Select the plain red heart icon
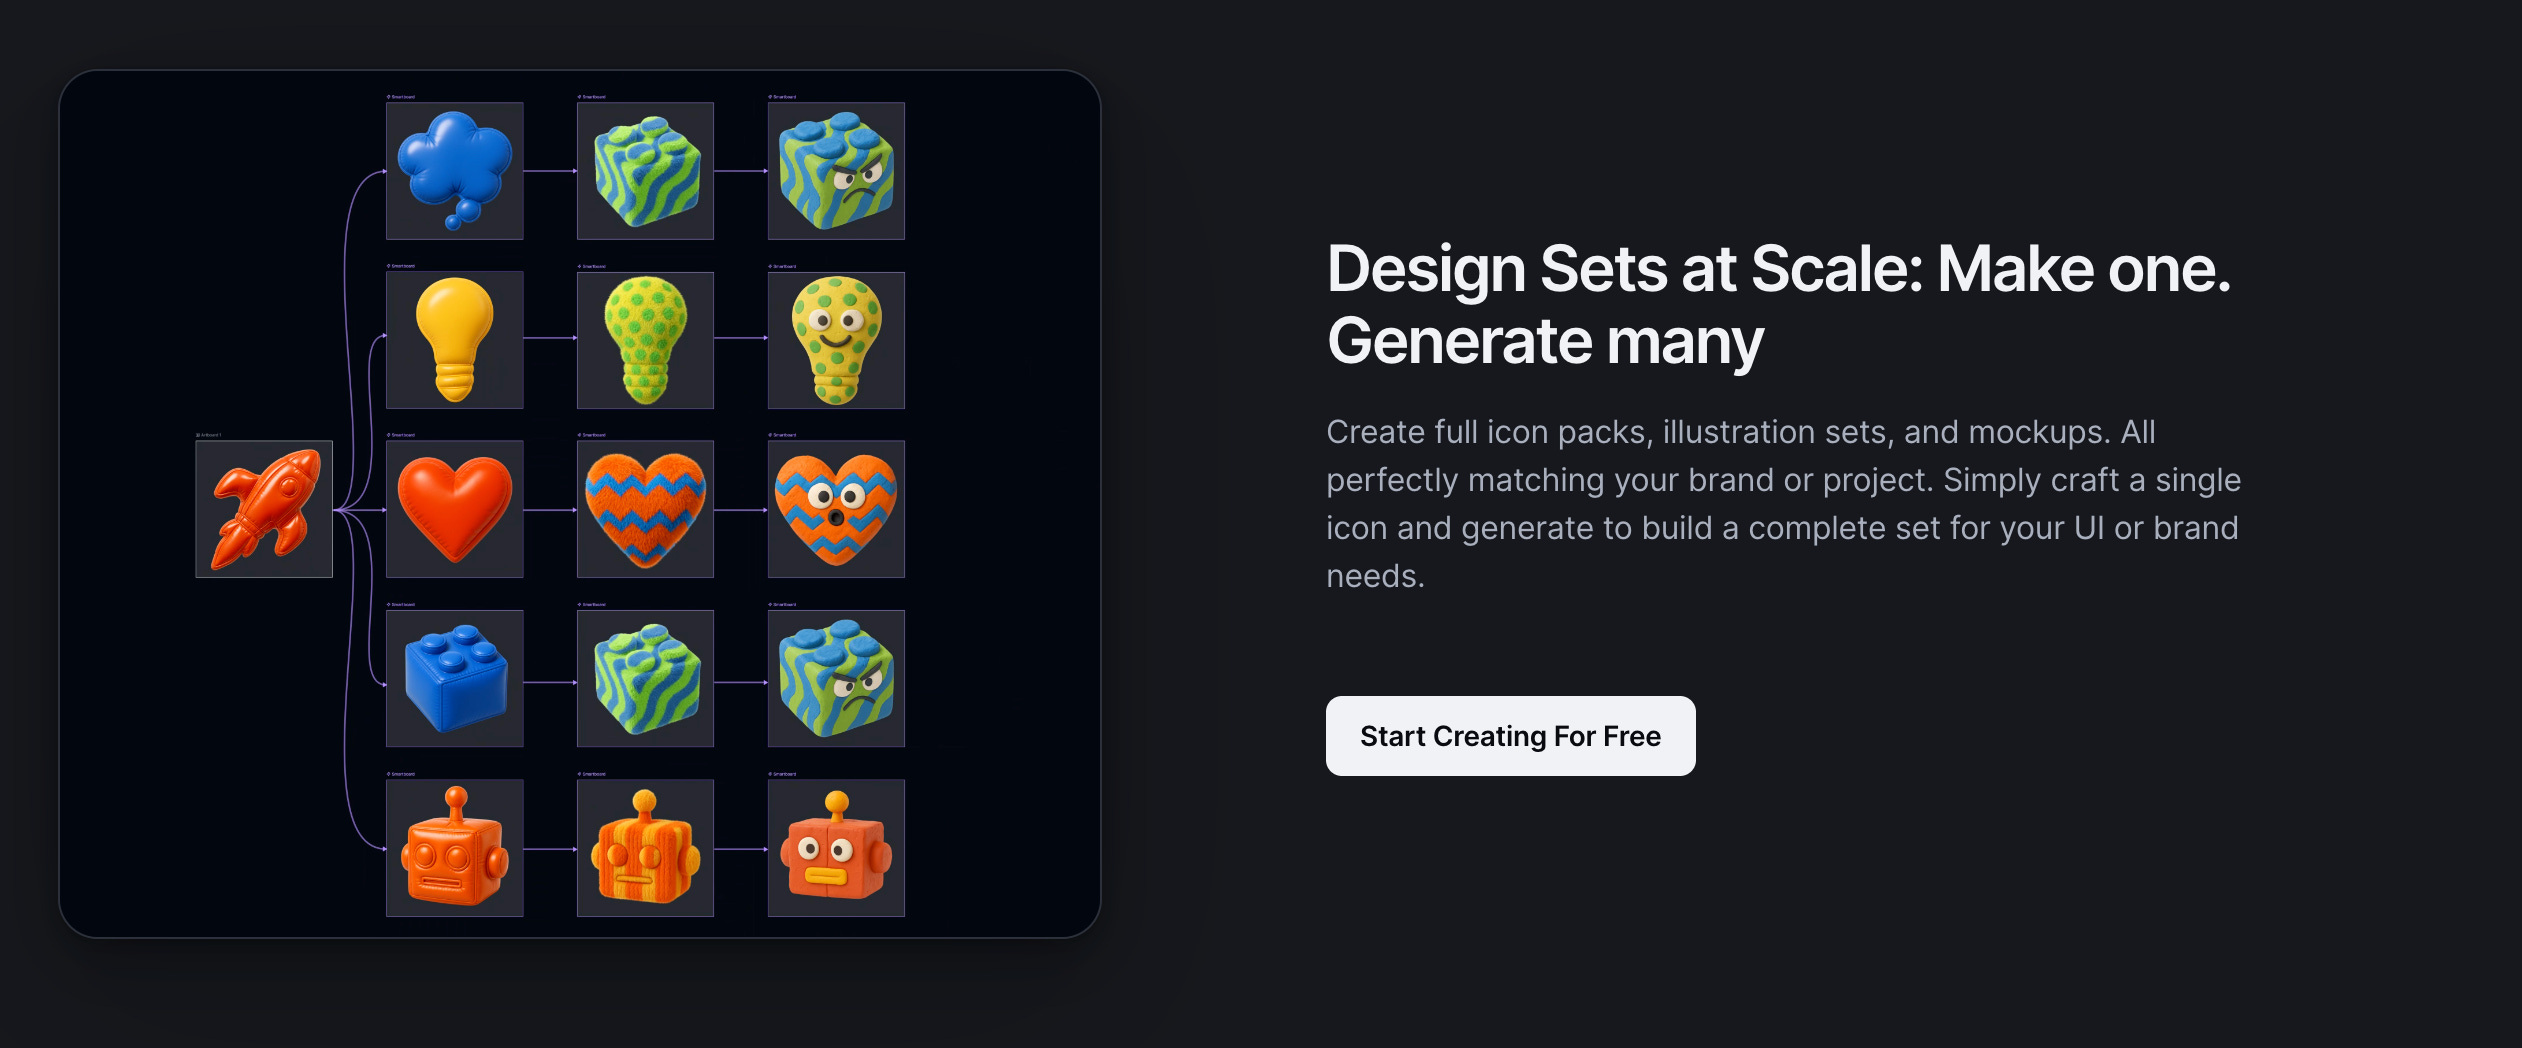The width and height of the screenshot is (2522, 1048). [455, 509]
